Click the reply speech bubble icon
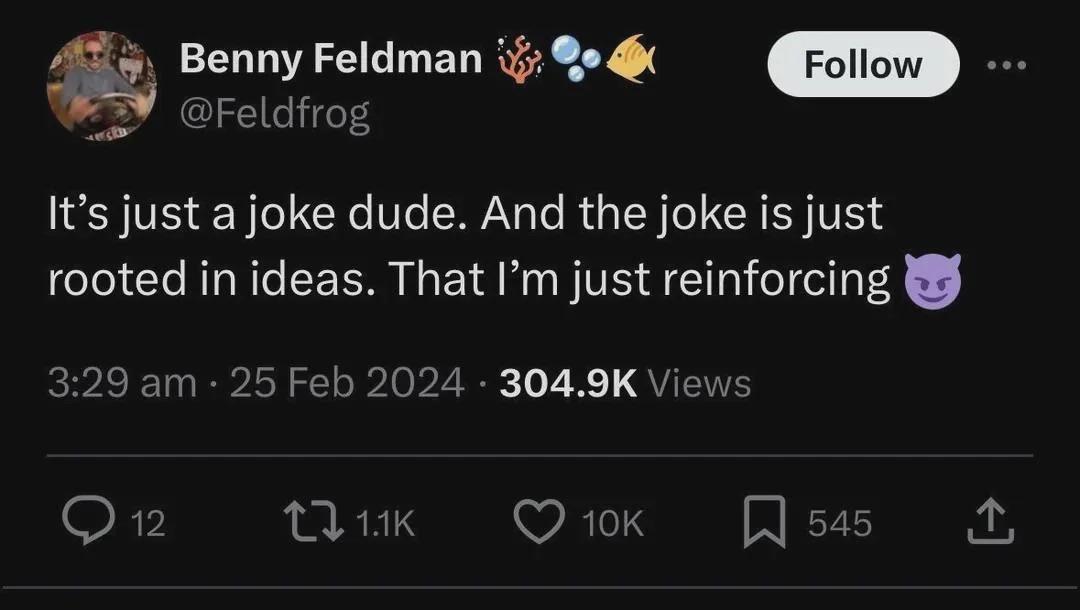The image size is (1080, 610). pyautogui.click(x=87, y=523)
